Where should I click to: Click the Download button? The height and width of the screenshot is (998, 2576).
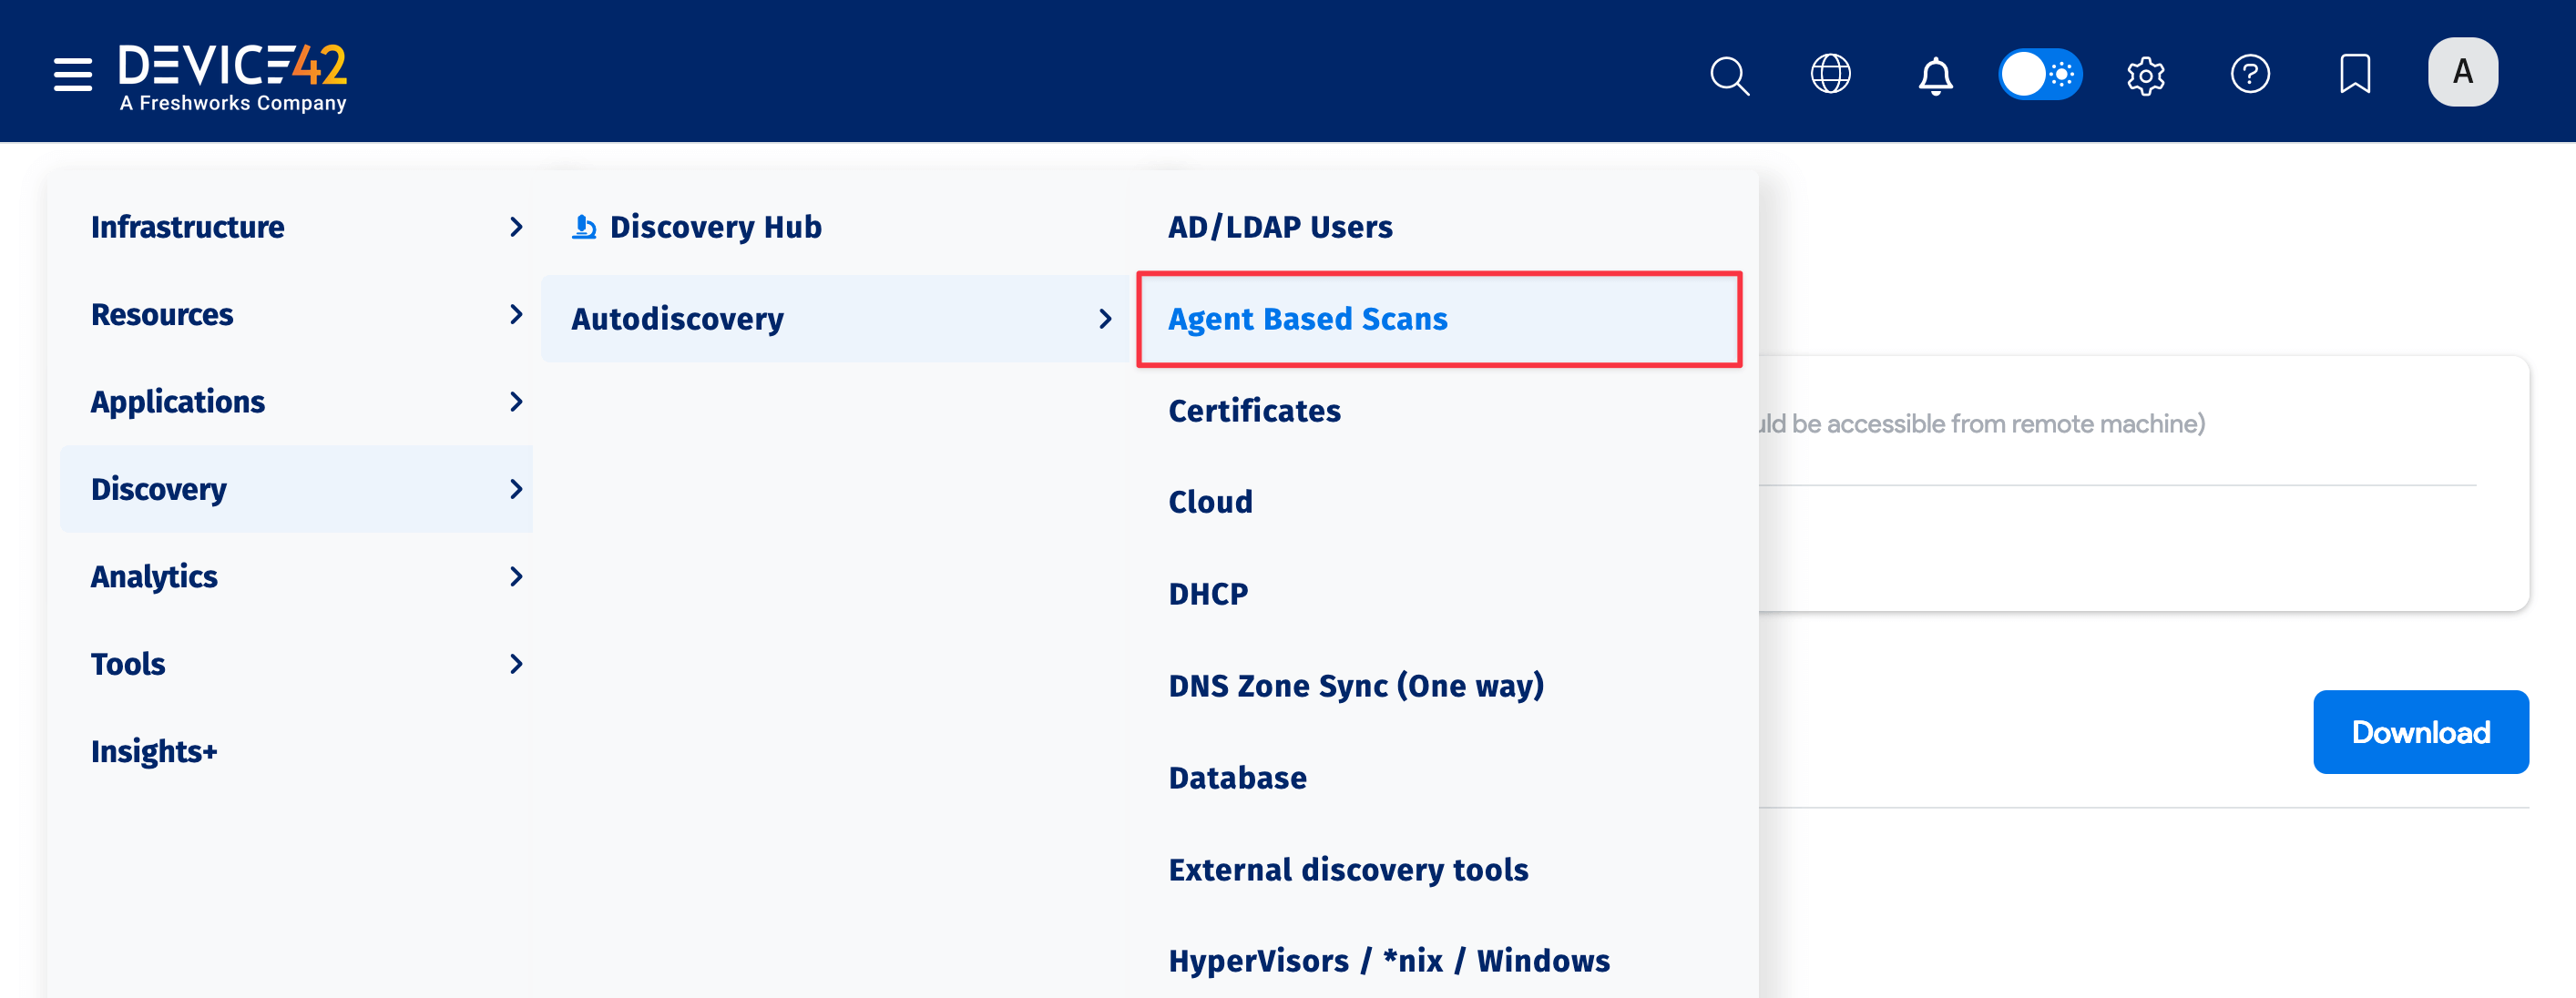point(2421,731)
